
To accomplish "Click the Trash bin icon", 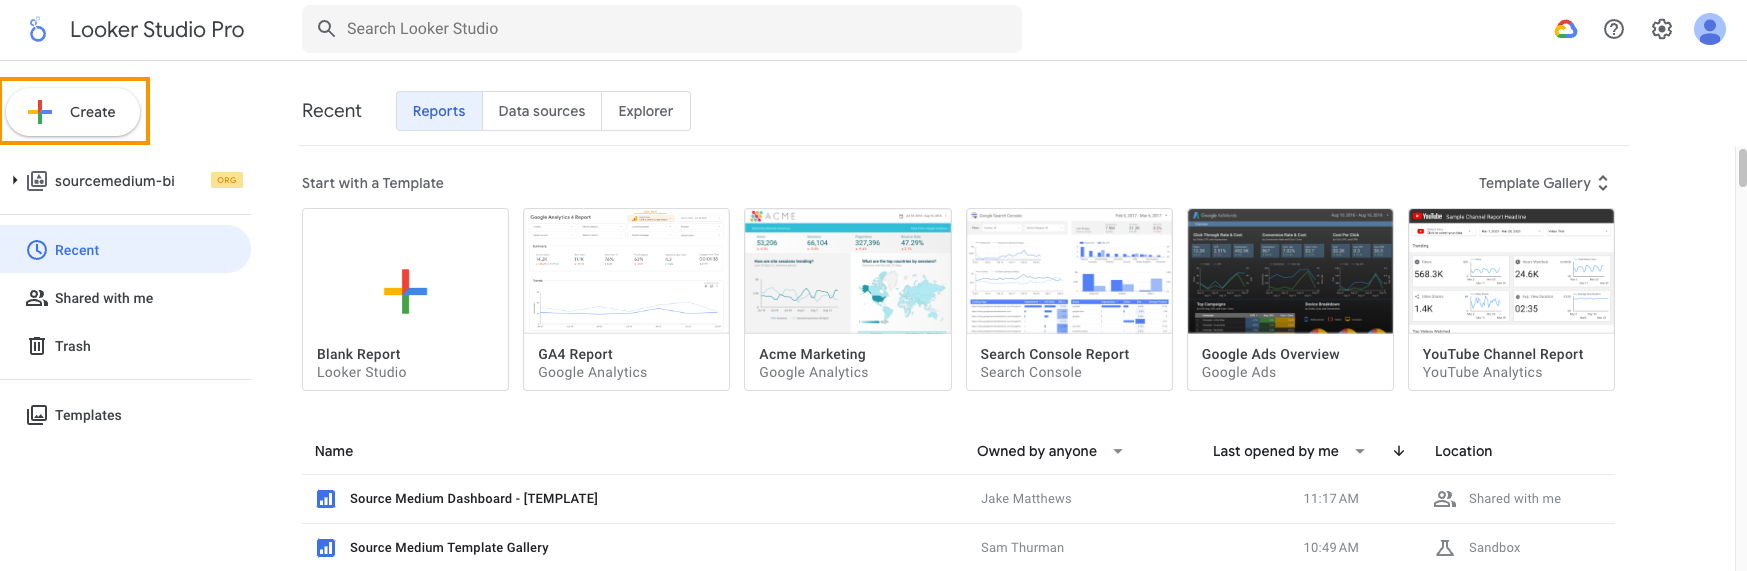I will point(37,346).
